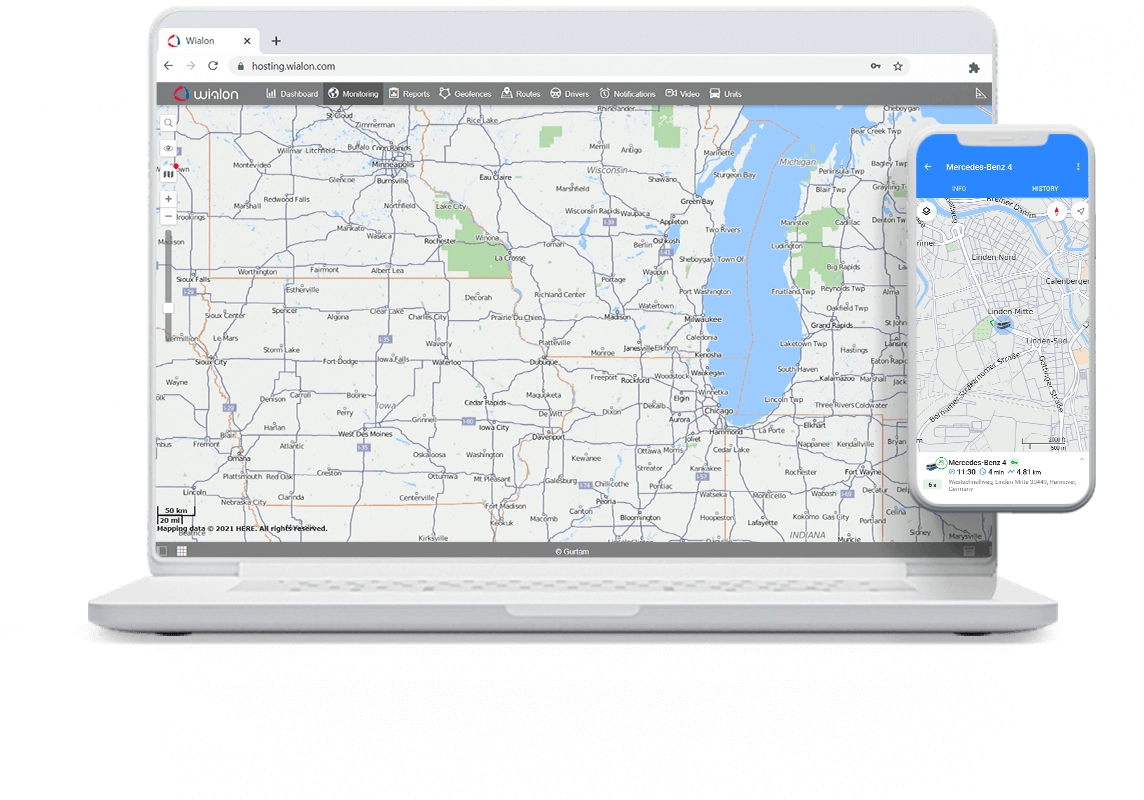Open the ruler tools icon in top bar
The image size is (1144, 800).
[981, 93]
